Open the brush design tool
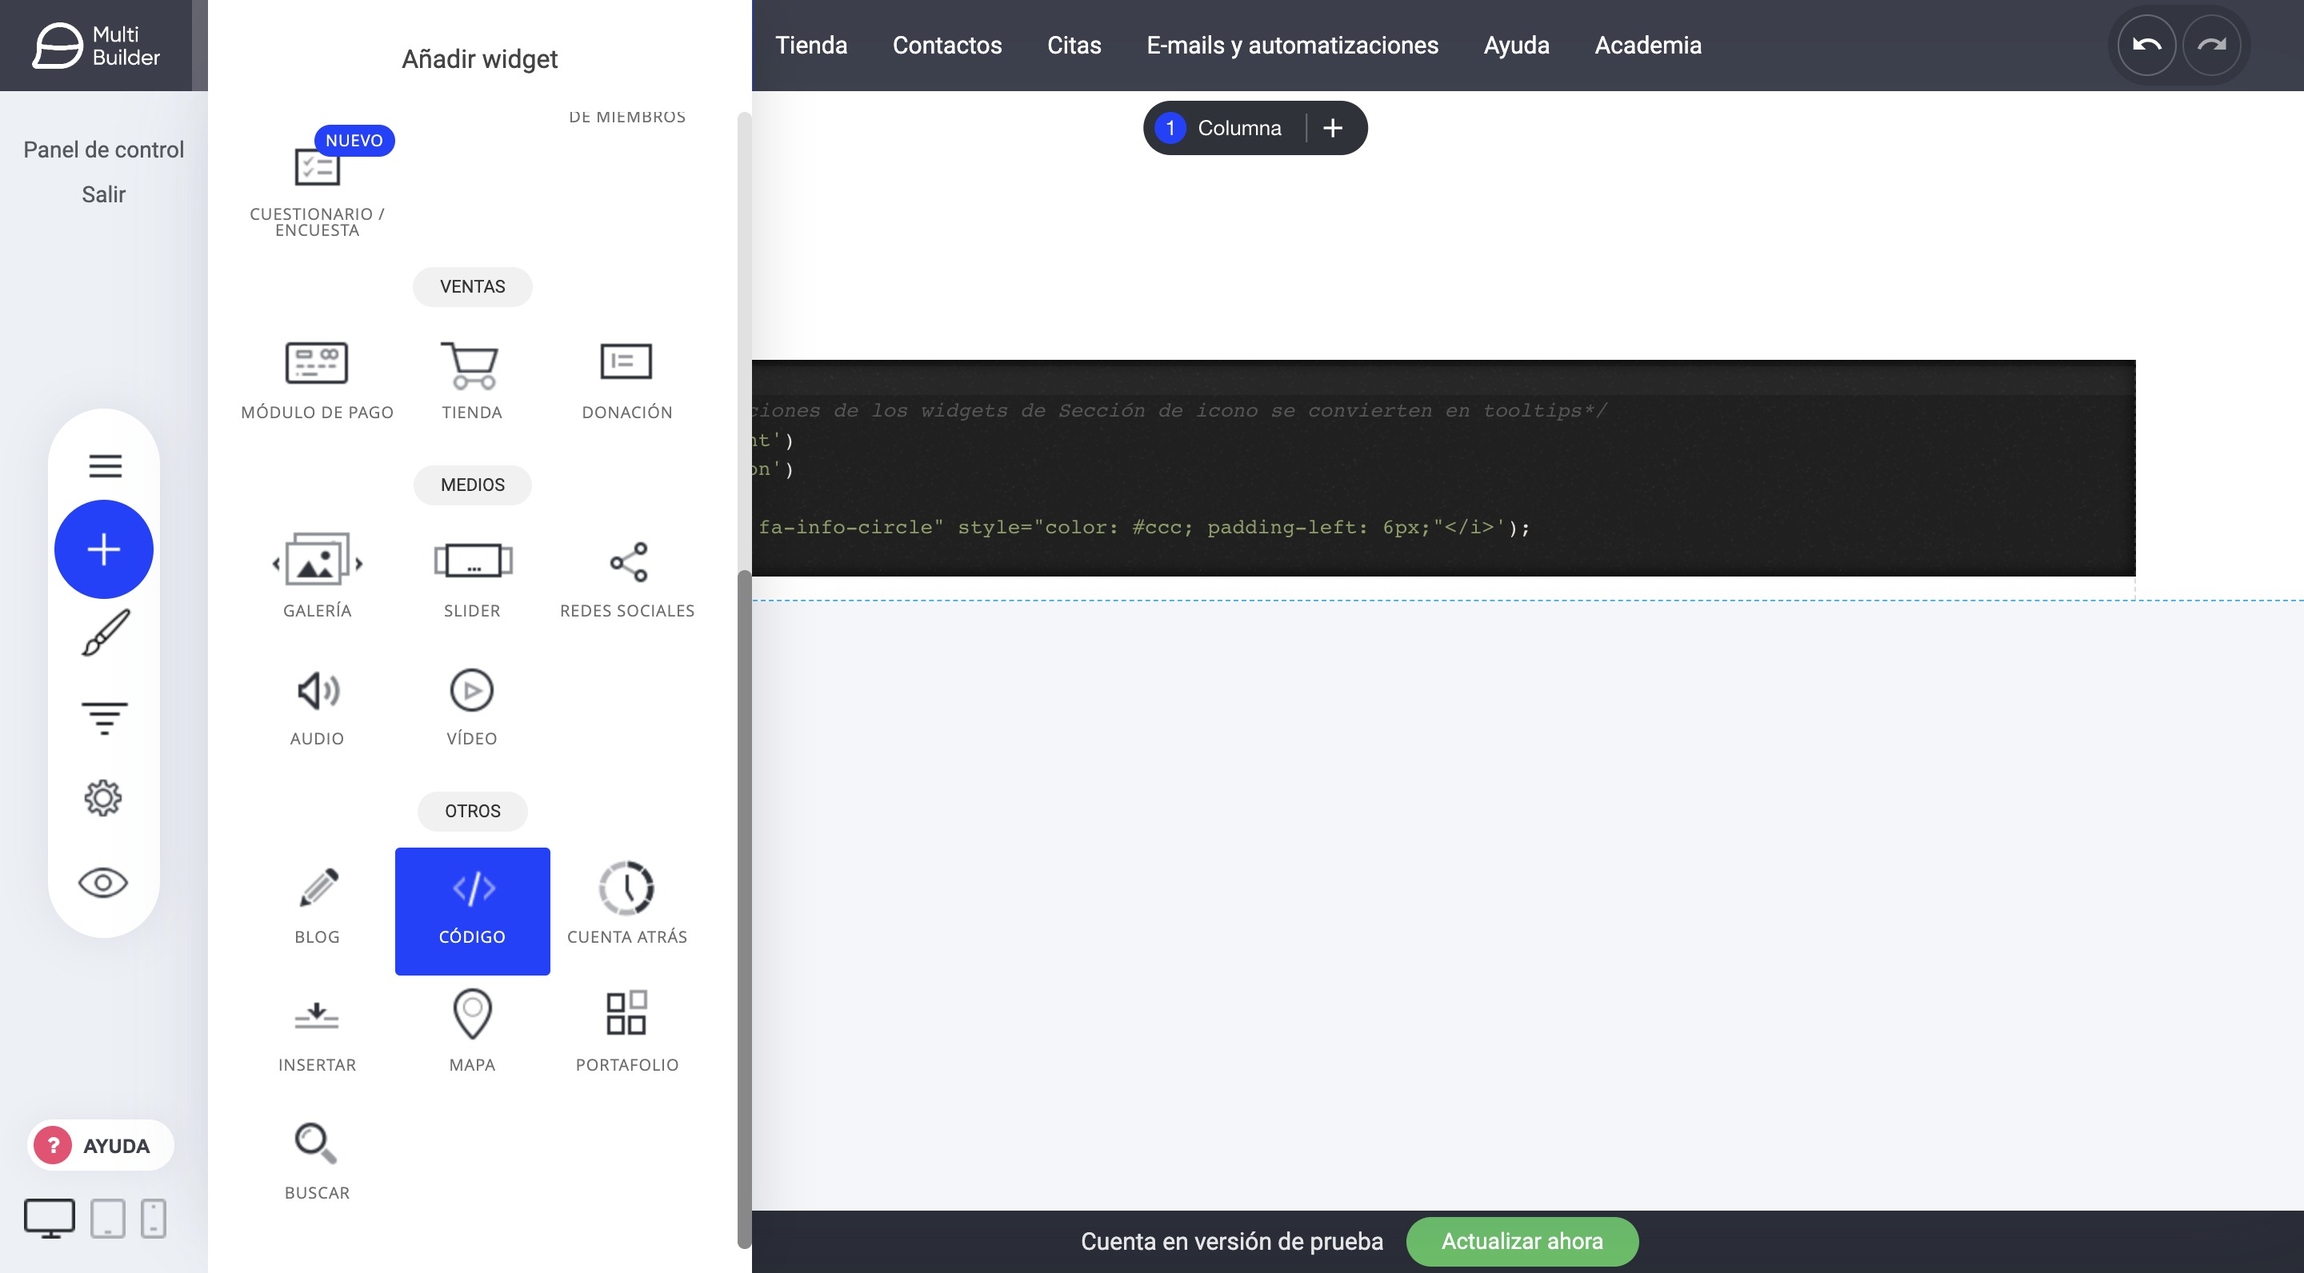The image size is (2304, 1273). (104, 633)
